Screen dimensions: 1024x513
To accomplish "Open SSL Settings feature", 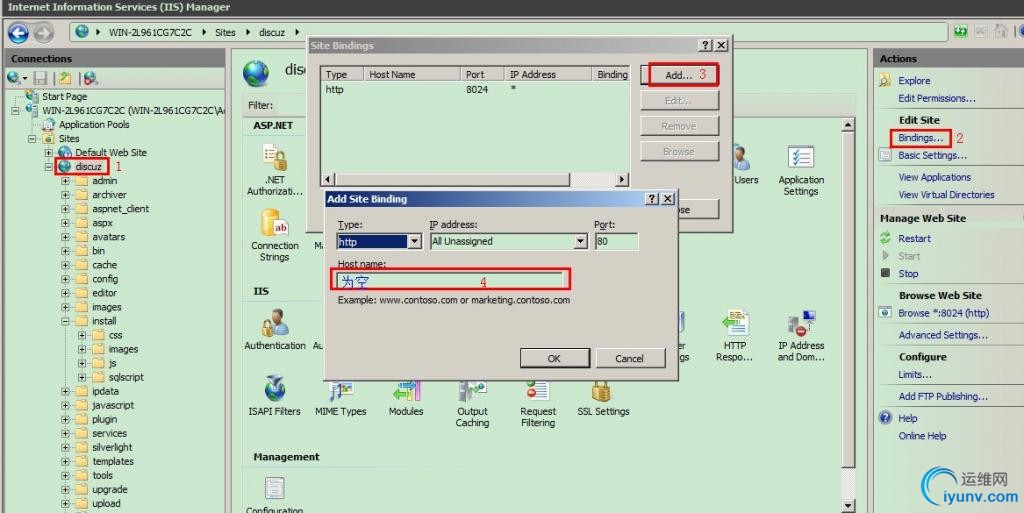I will point(603,398).
